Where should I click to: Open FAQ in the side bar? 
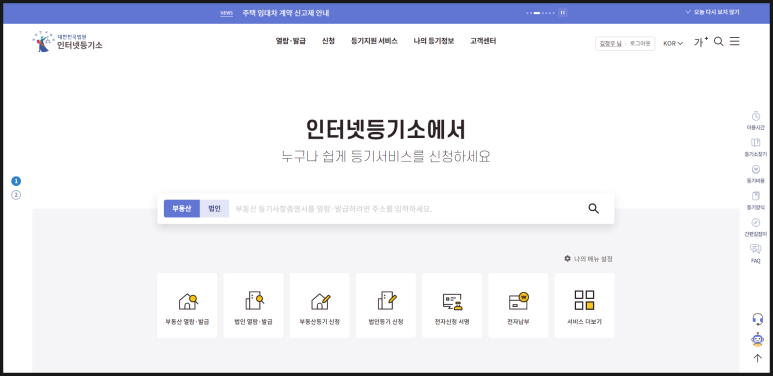coord(755,254)
